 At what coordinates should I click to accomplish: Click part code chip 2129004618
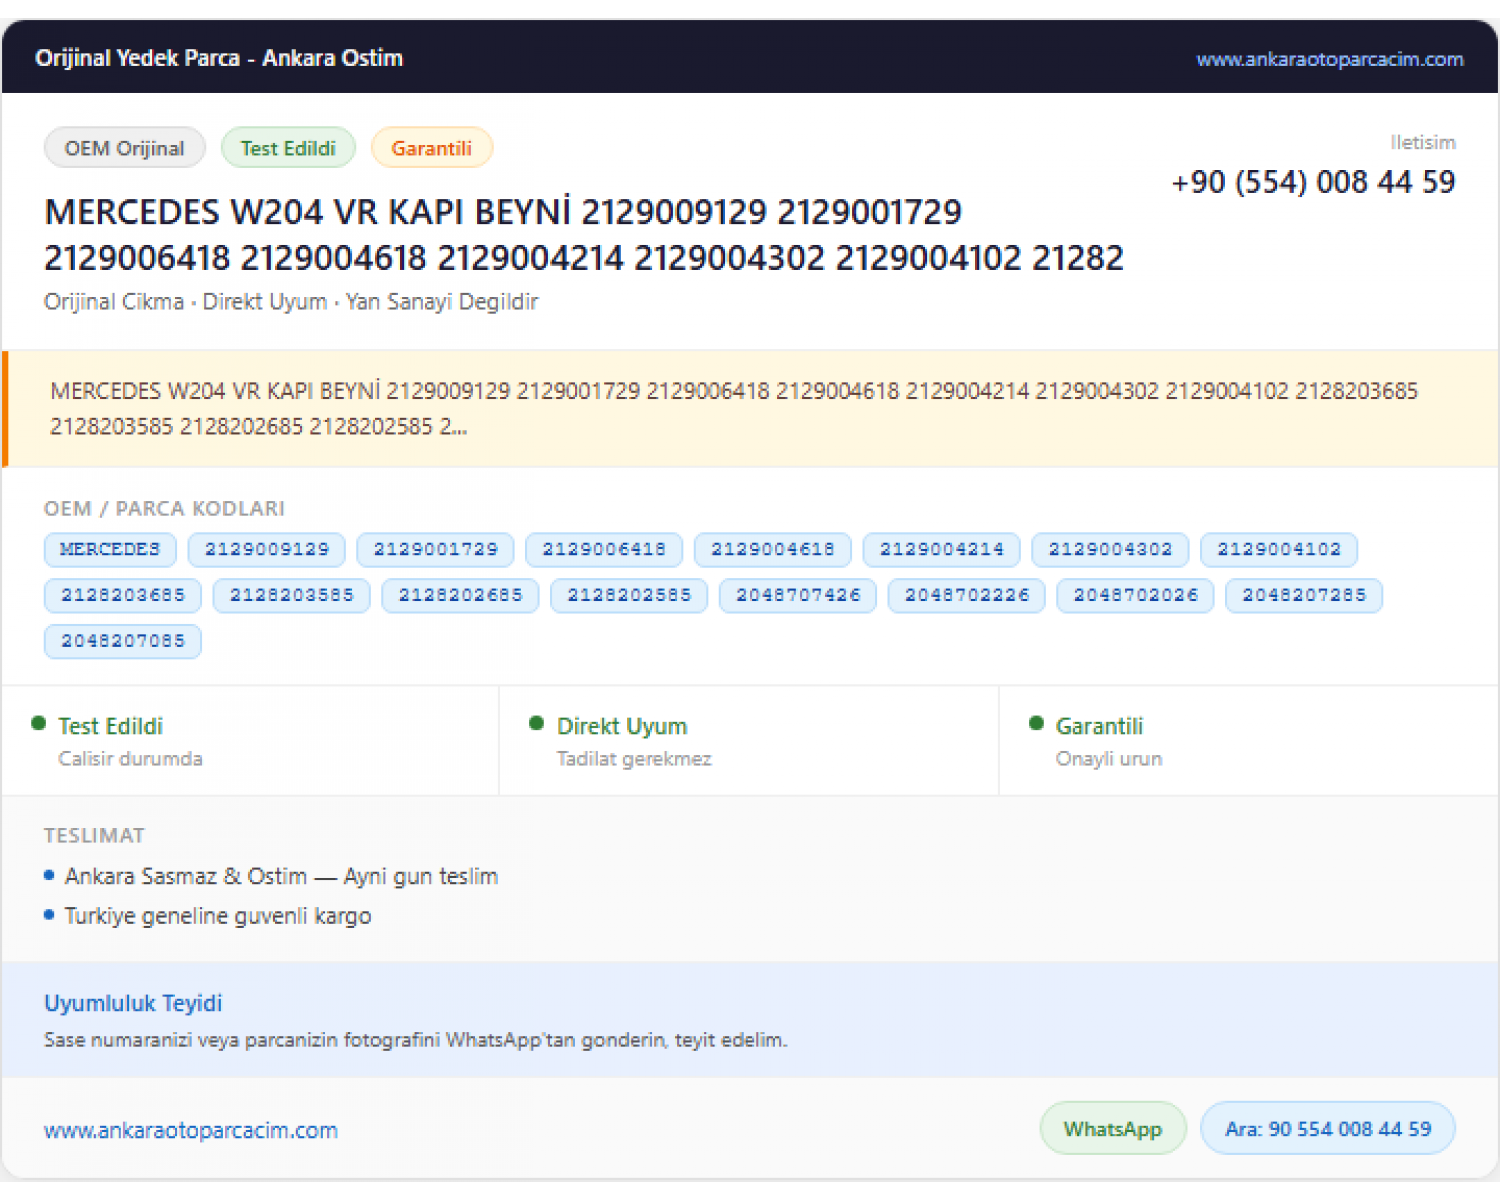[772, 549]
